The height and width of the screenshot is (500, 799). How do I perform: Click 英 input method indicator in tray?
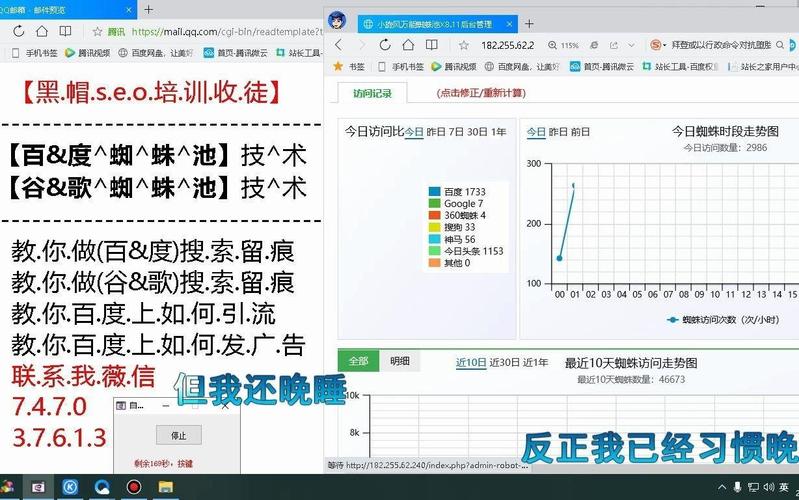point(784,487)
